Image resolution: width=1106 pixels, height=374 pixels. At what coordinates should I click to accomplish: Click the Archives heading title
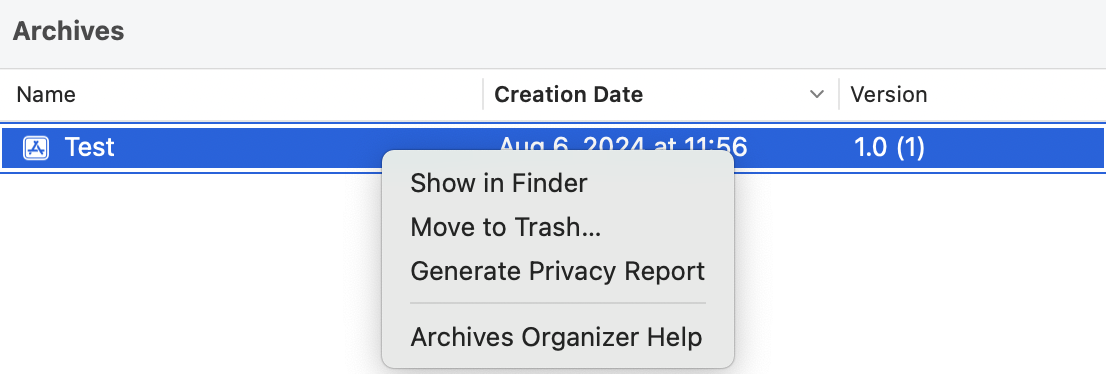tap(68, 31)
